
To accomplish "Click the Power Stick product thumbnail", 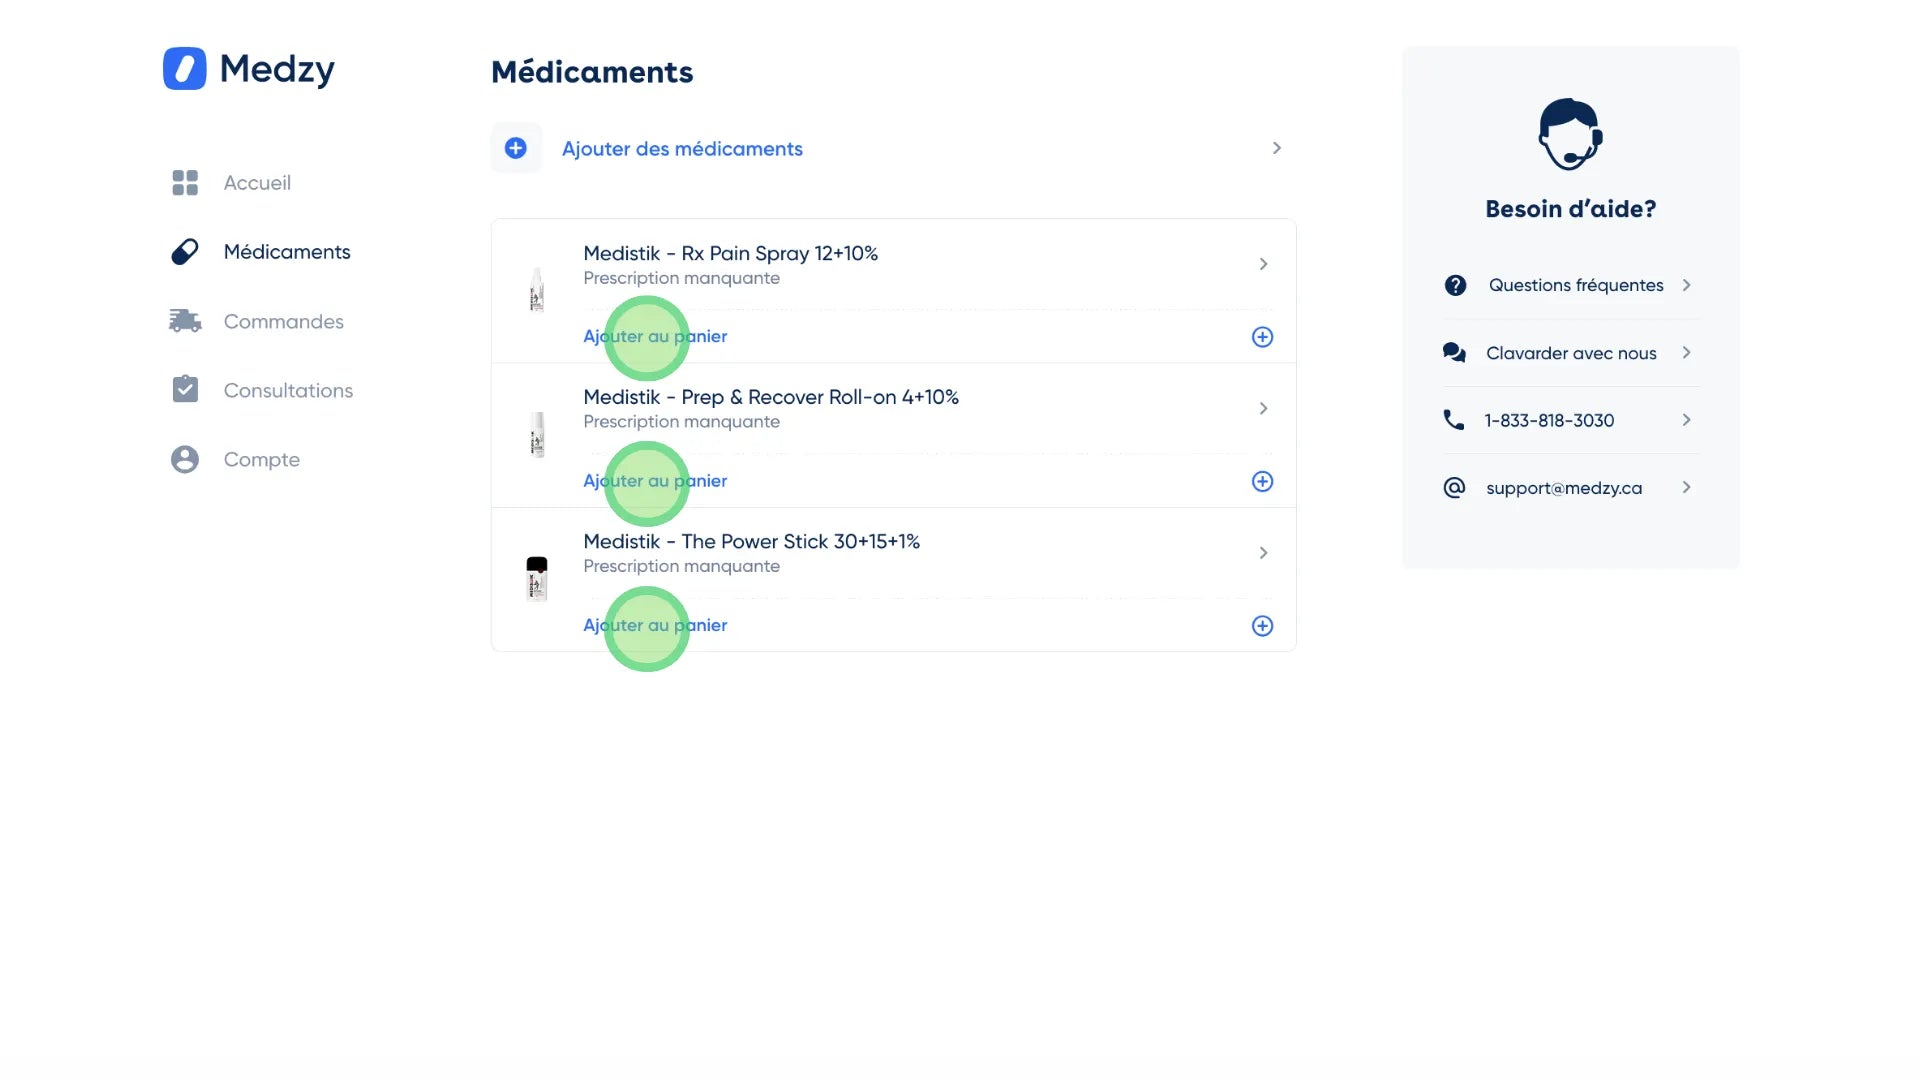I will (537, 579).
